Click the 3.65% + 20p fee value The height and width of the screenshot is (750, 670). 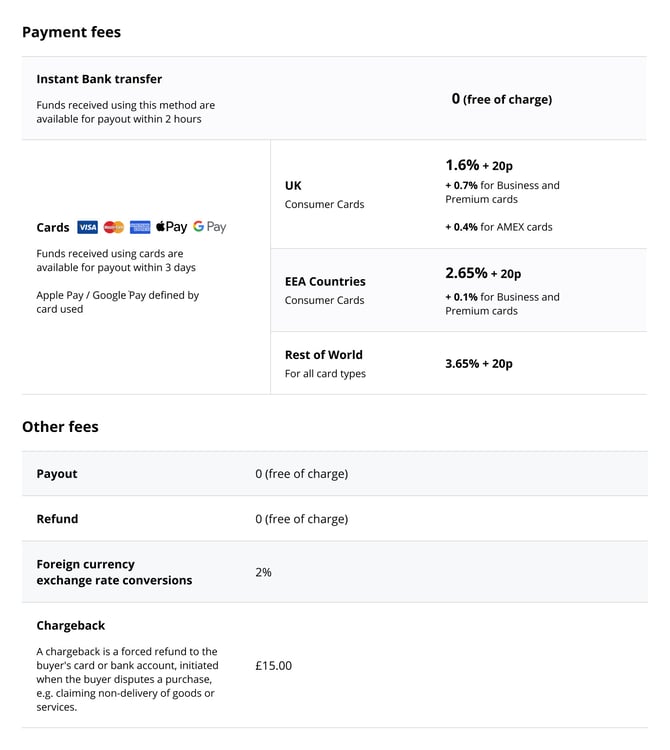coord(478,364)
